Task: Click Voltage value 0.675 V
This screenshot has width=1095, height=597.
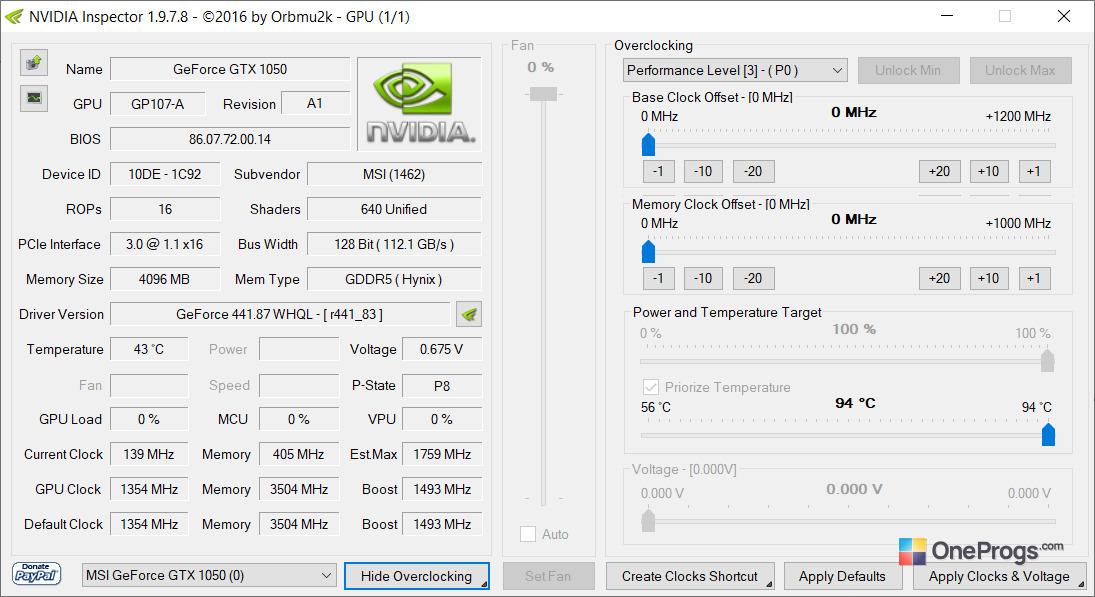Action: pyautogui.click(x=442, y=349)
